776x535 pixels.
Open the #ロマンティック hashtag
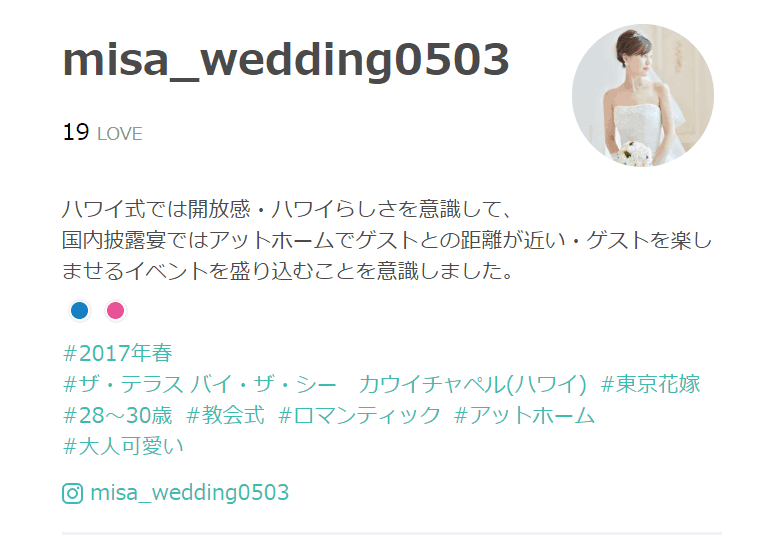pos(359,416)
